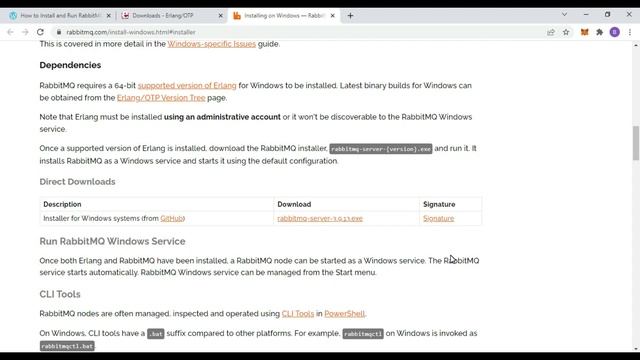
Task: Select the Installing on Windows tab
Action: [x=284, y=16]
